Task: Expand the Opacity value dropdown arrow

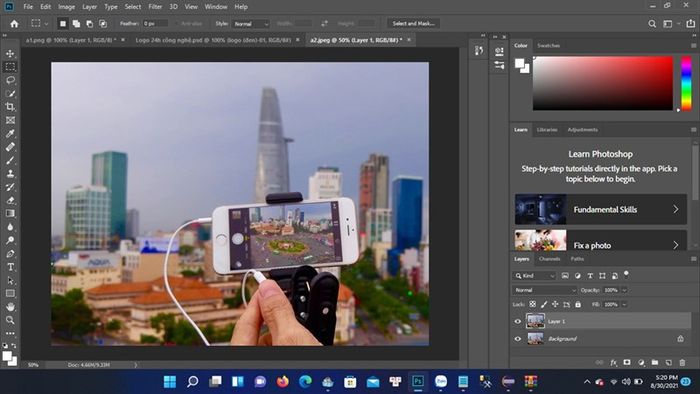Action: click(625, 290)
